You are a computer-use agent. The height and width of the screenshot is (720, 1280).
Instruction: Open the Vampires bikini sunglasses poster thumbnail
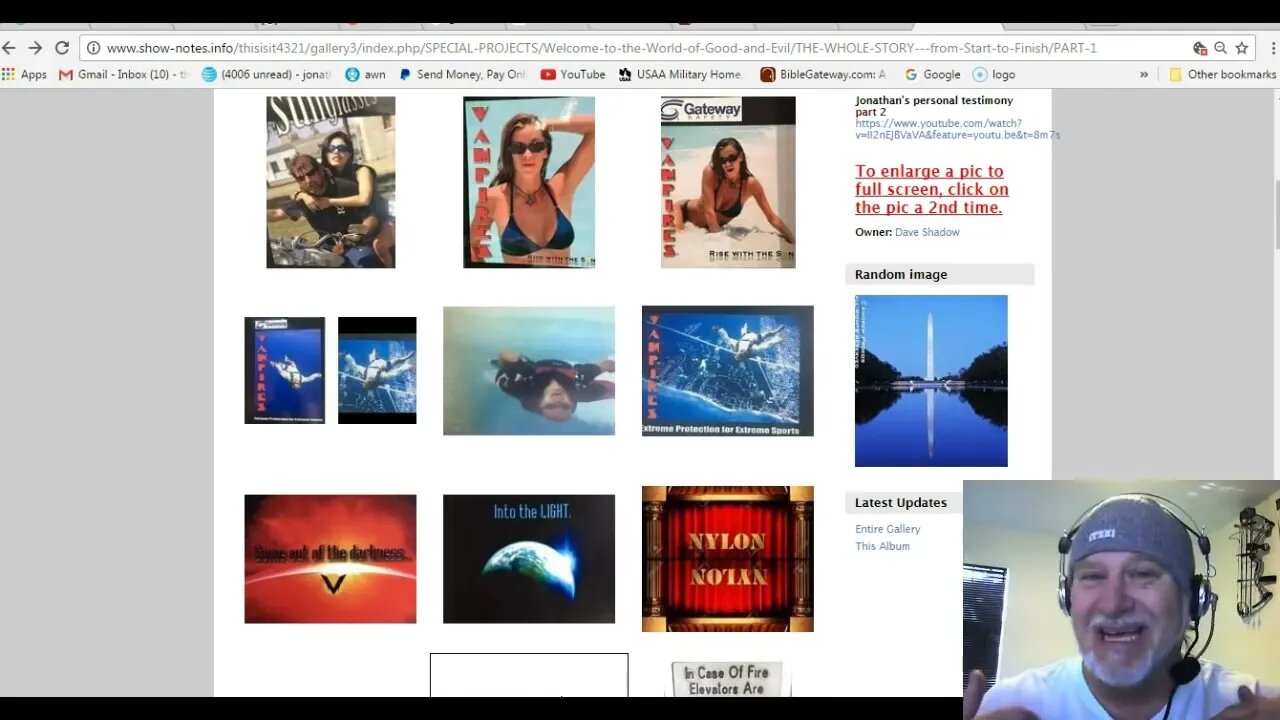[x=529, y=182]
